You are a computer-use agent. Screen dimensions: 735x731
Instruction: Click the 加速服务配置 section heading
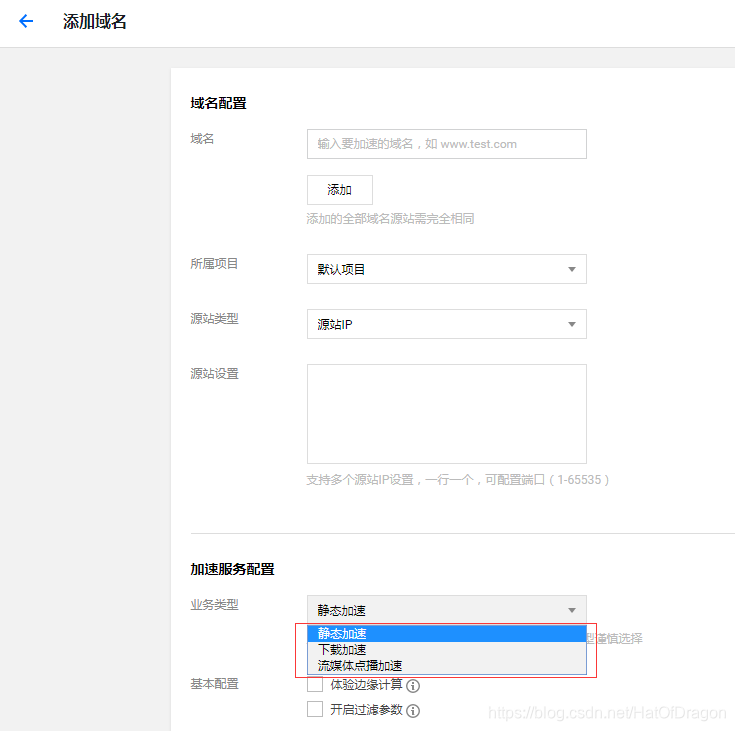[232, 569]
